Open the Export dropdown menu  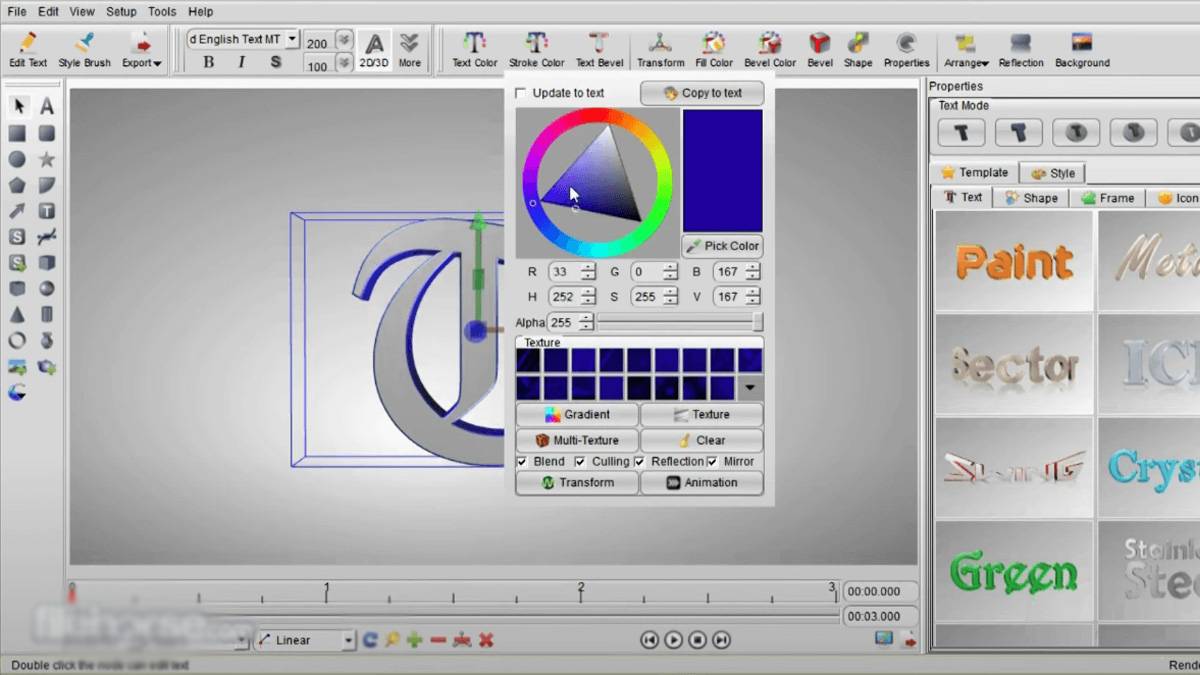[x=141, y=50]
